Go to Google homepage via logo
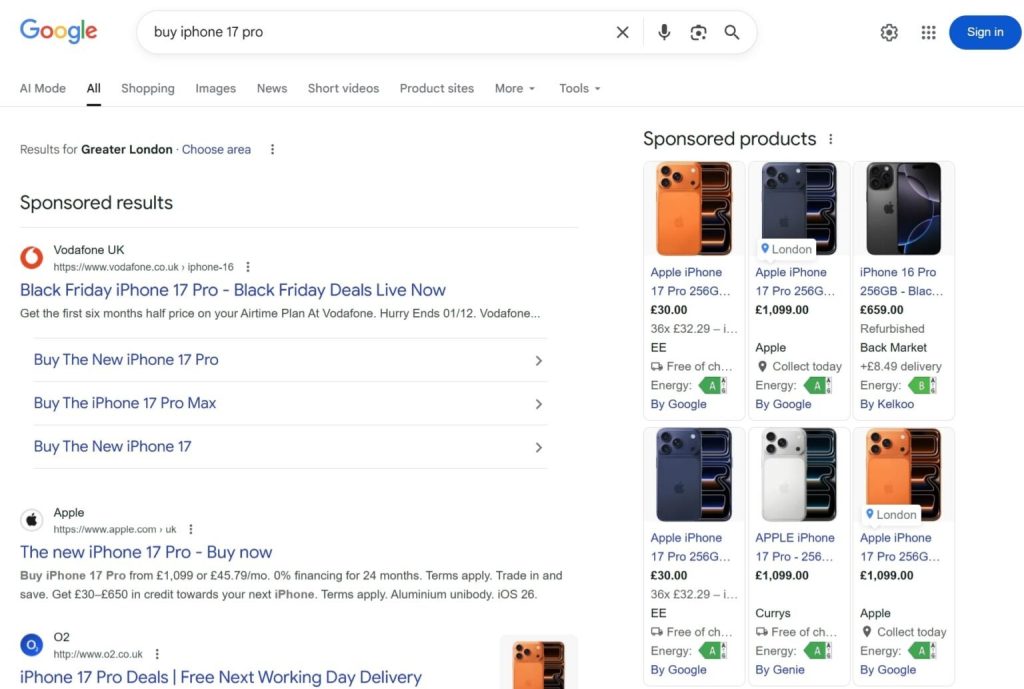The height and width of the screenshot is (689, 1024). pyautogui.click(x=59, y=31)
